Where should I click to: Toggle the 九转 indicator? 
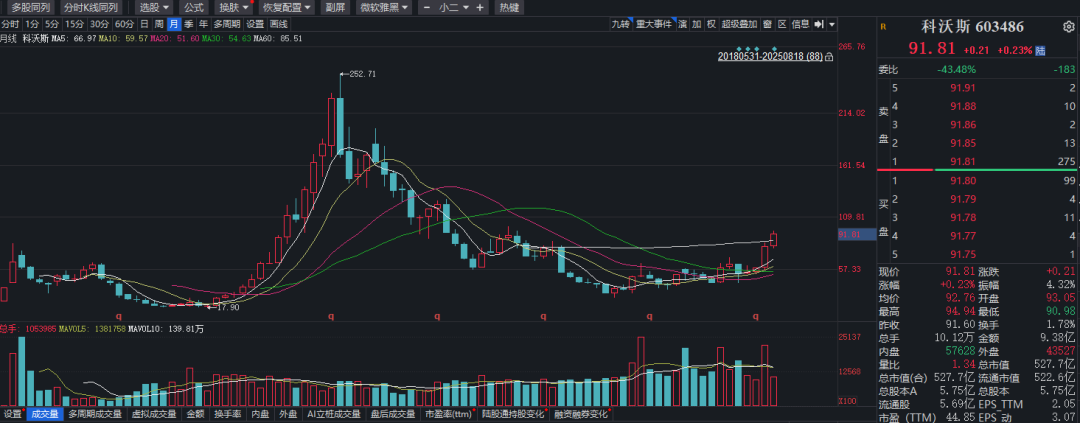[x=621, y=24]
